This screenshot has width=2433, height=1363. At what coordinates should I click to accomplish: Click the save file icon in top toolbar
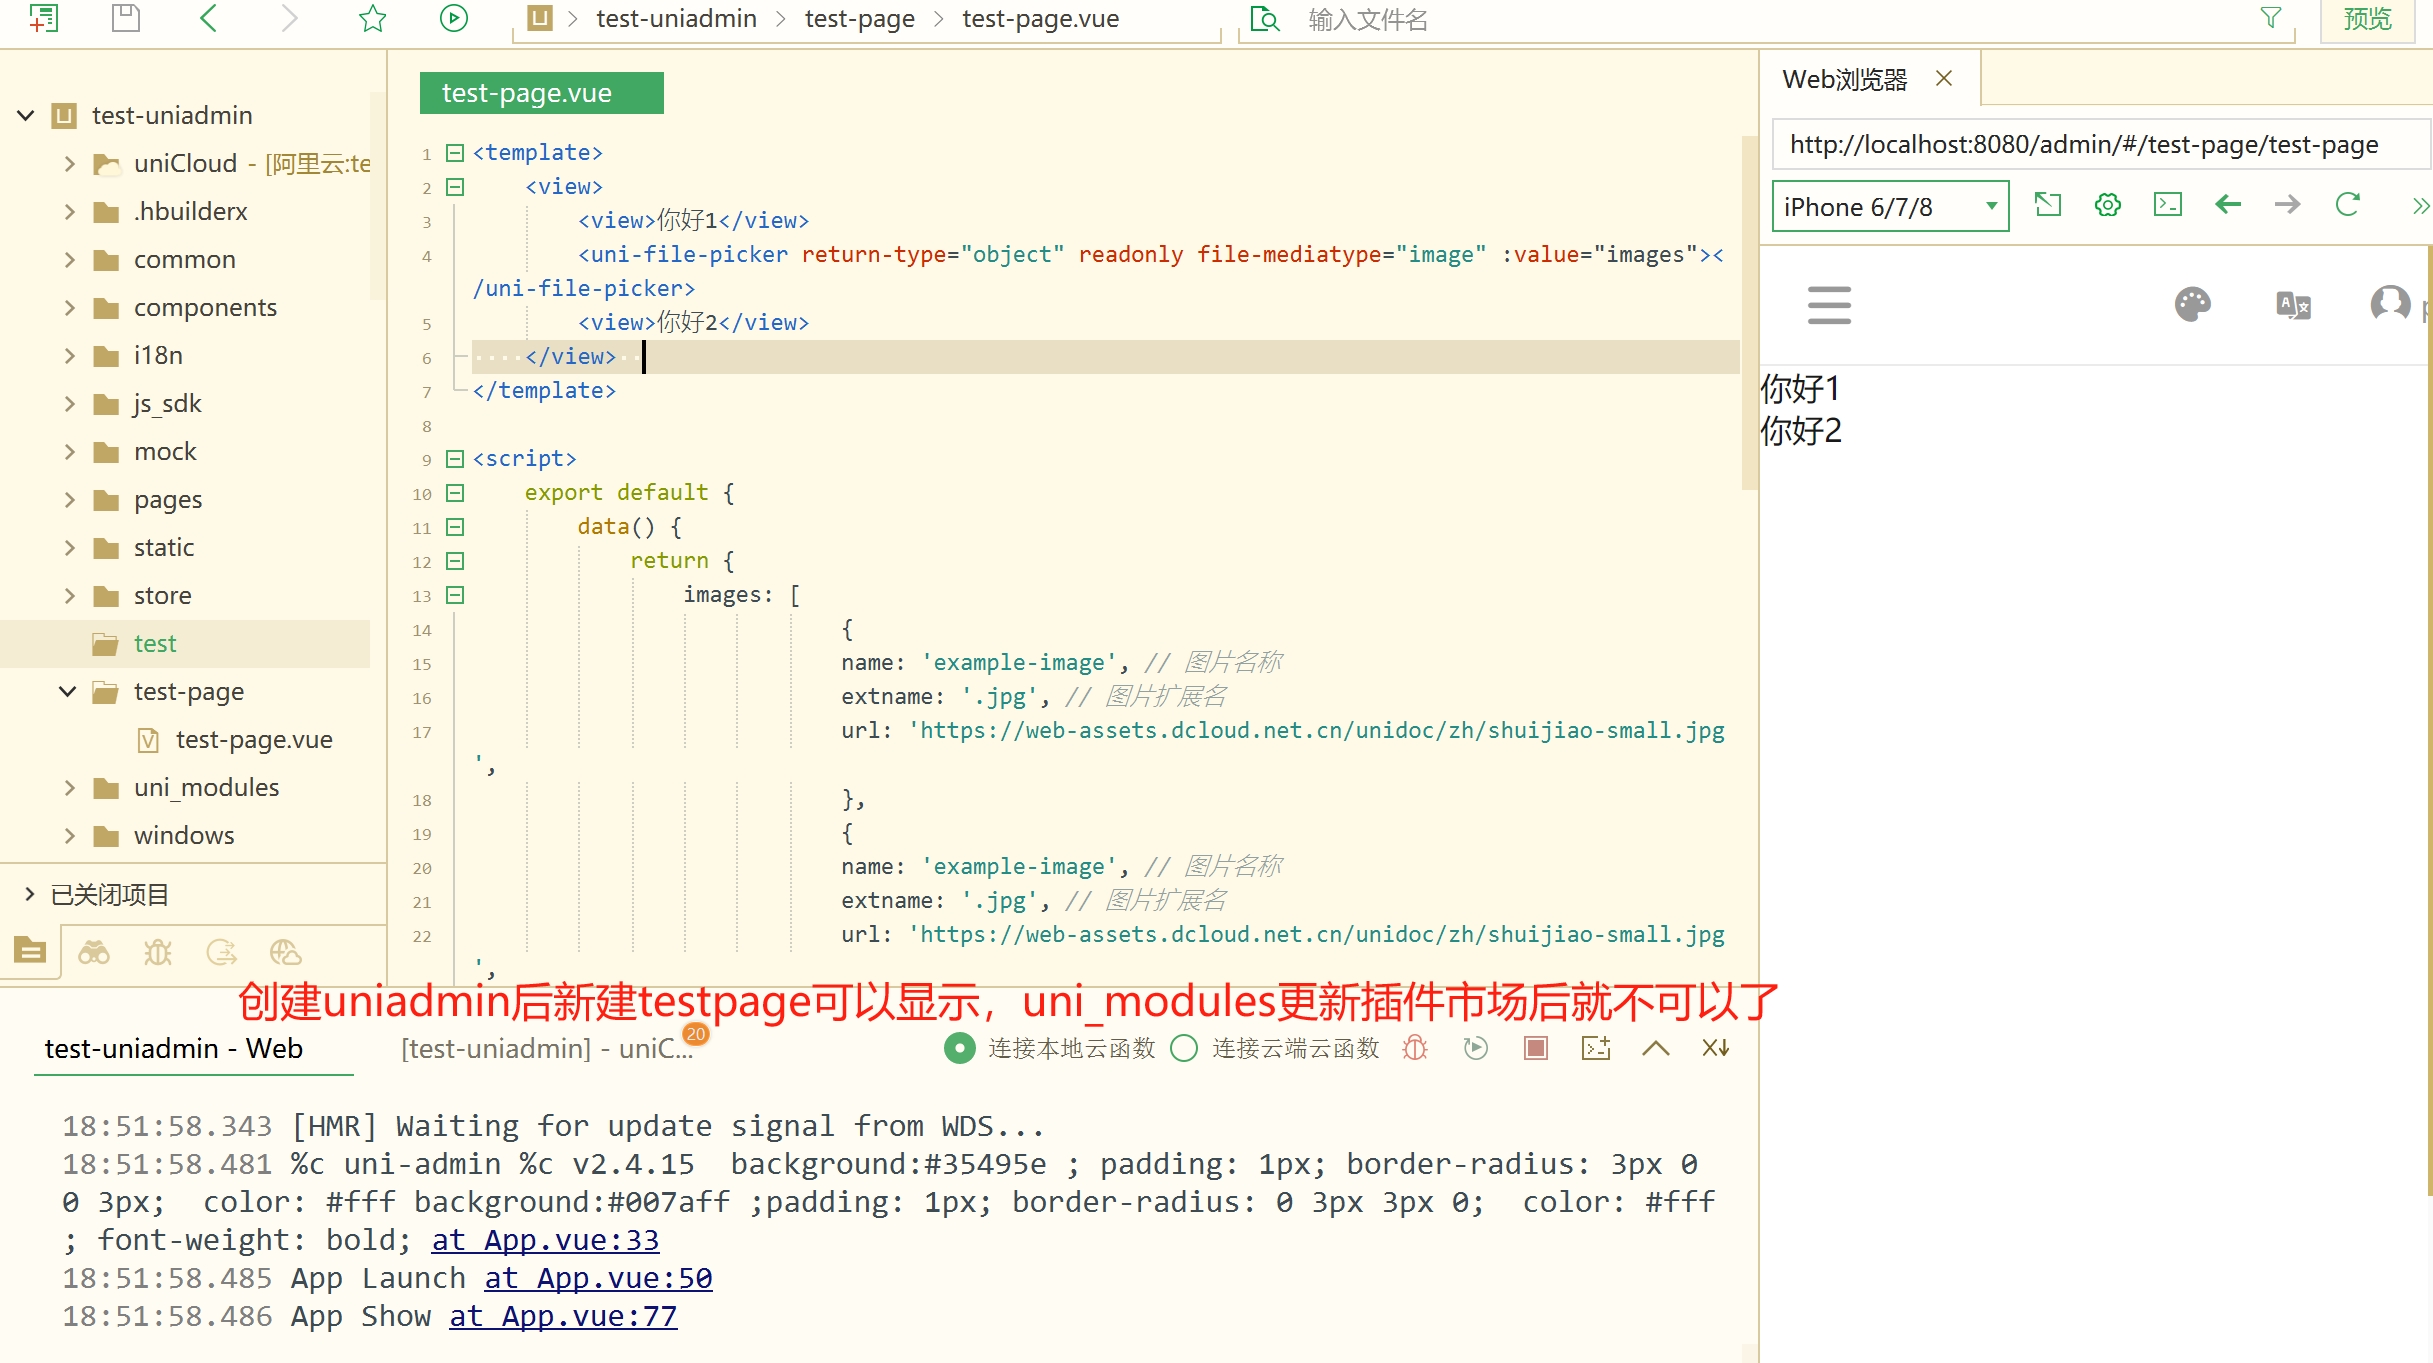126,18
